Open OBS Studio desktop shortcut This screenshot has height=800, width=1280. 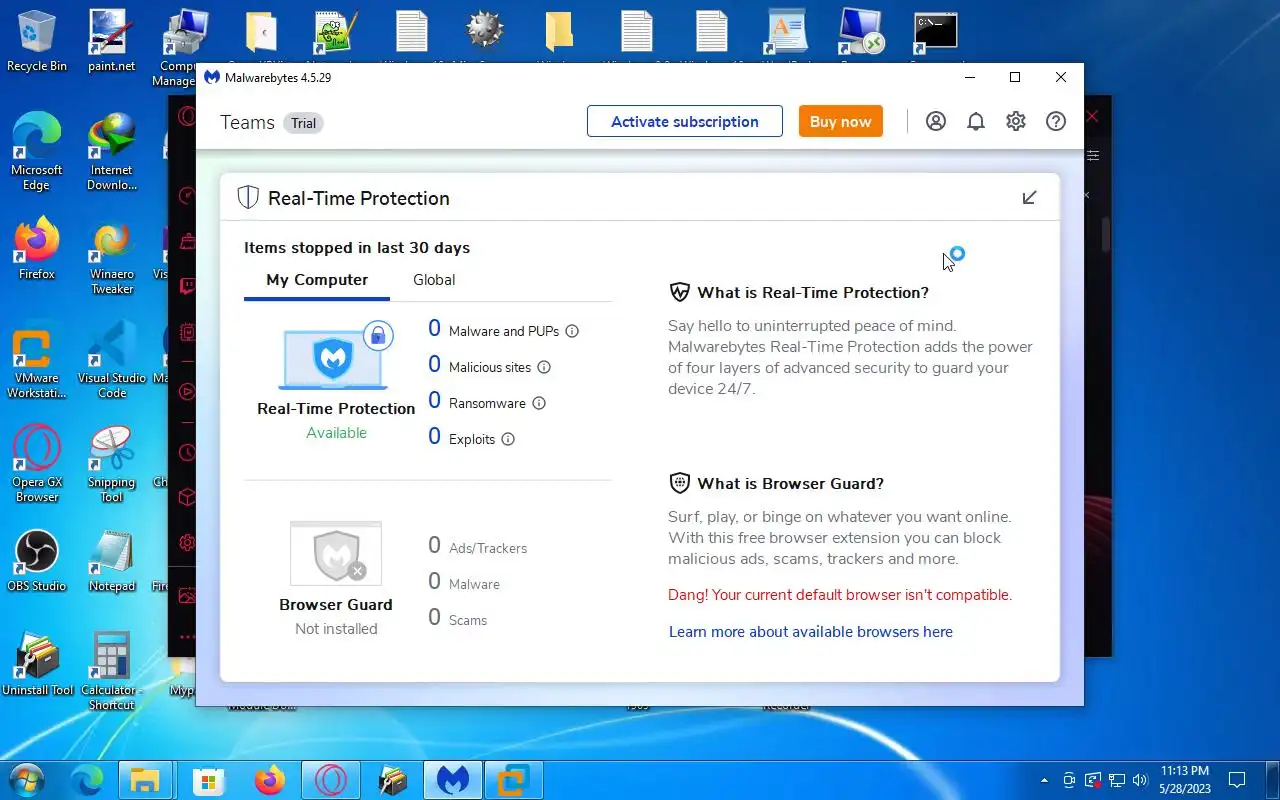[37, 562]
